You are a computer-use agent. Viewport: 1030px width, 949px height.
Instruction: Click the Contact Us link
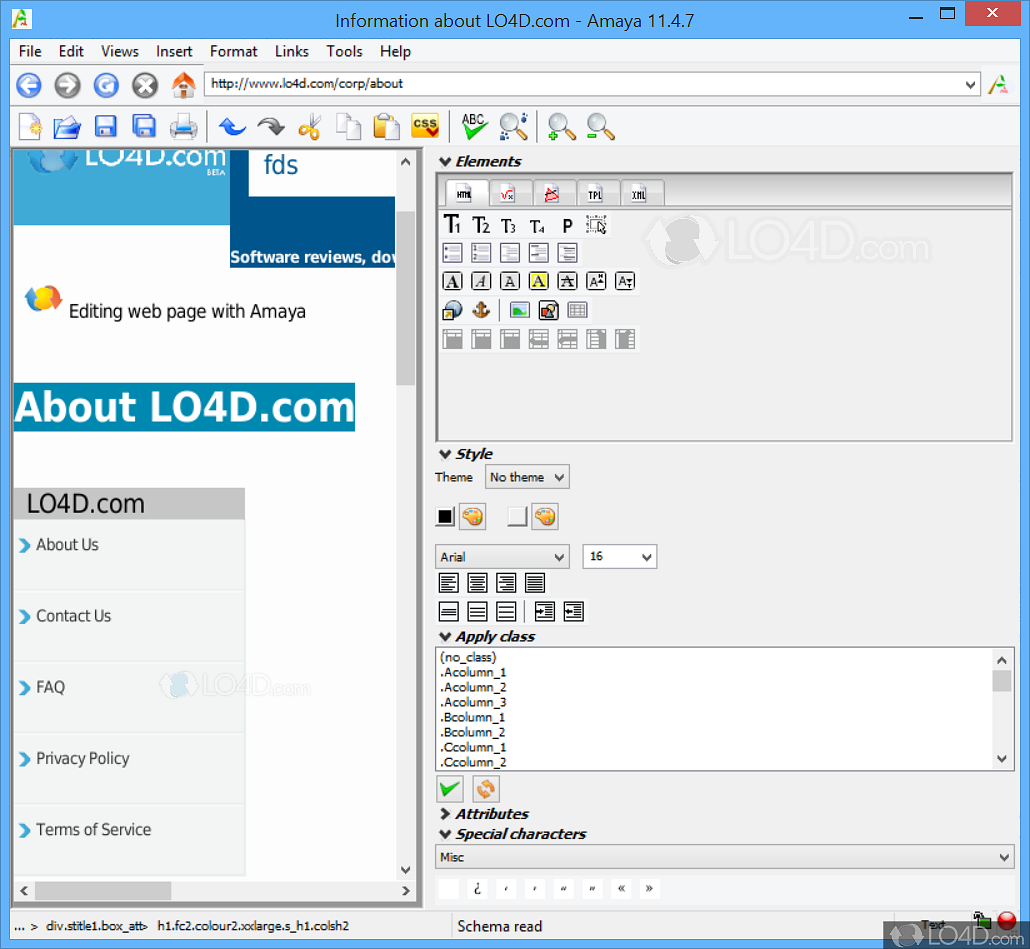point(73,616)
